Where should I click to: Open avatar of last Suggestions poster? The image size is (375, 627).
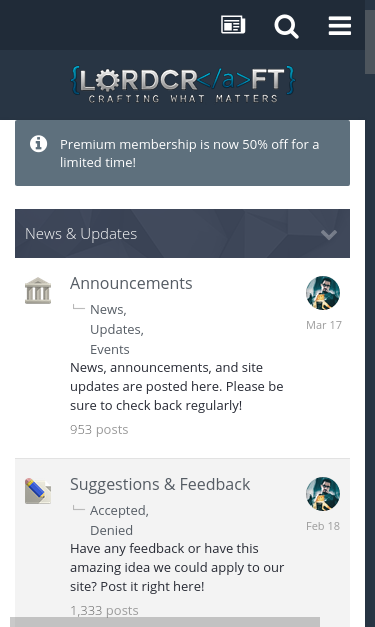click(x=323, y=494)
